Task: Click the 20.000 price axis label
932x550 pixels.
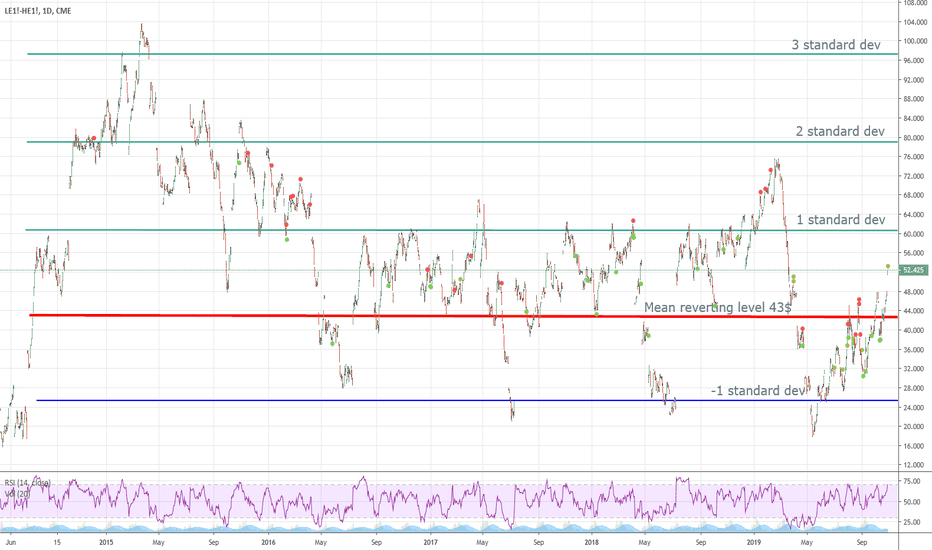Action: pyautogui.click(x=915, y=426)
